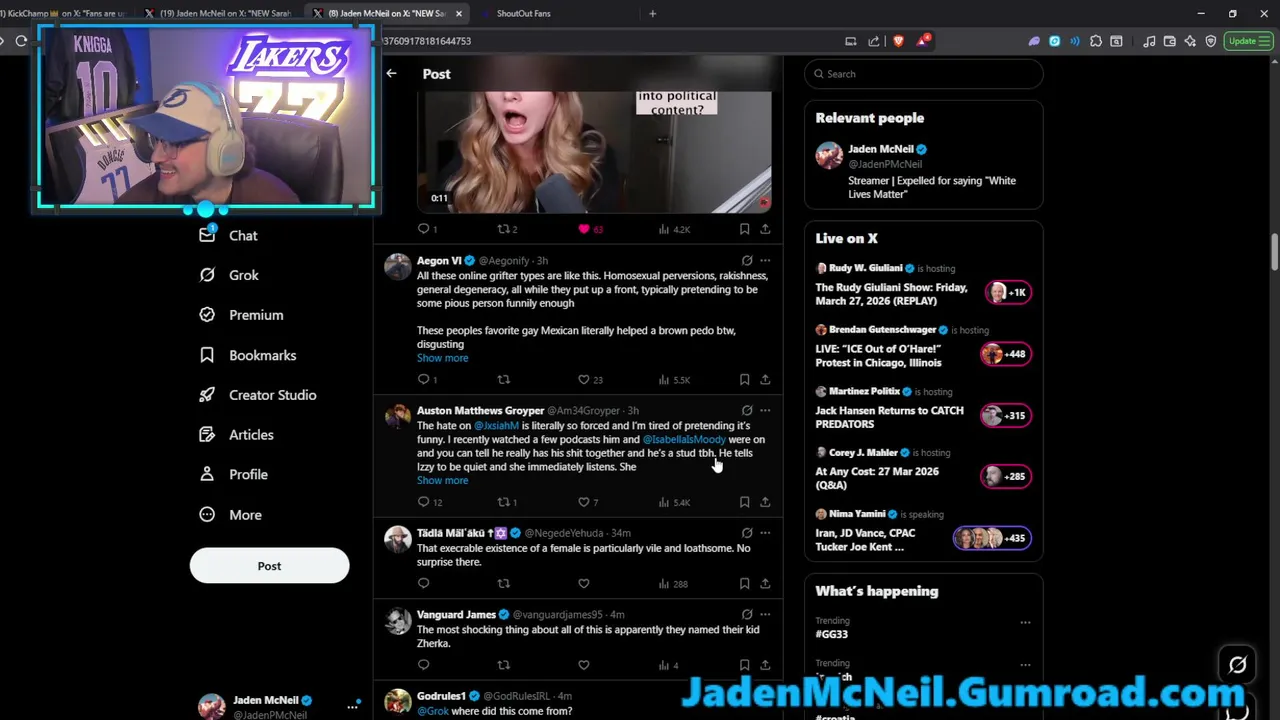Reply to Vanguard James' post
Screen dimensions: 1280x720
[424, 665]
